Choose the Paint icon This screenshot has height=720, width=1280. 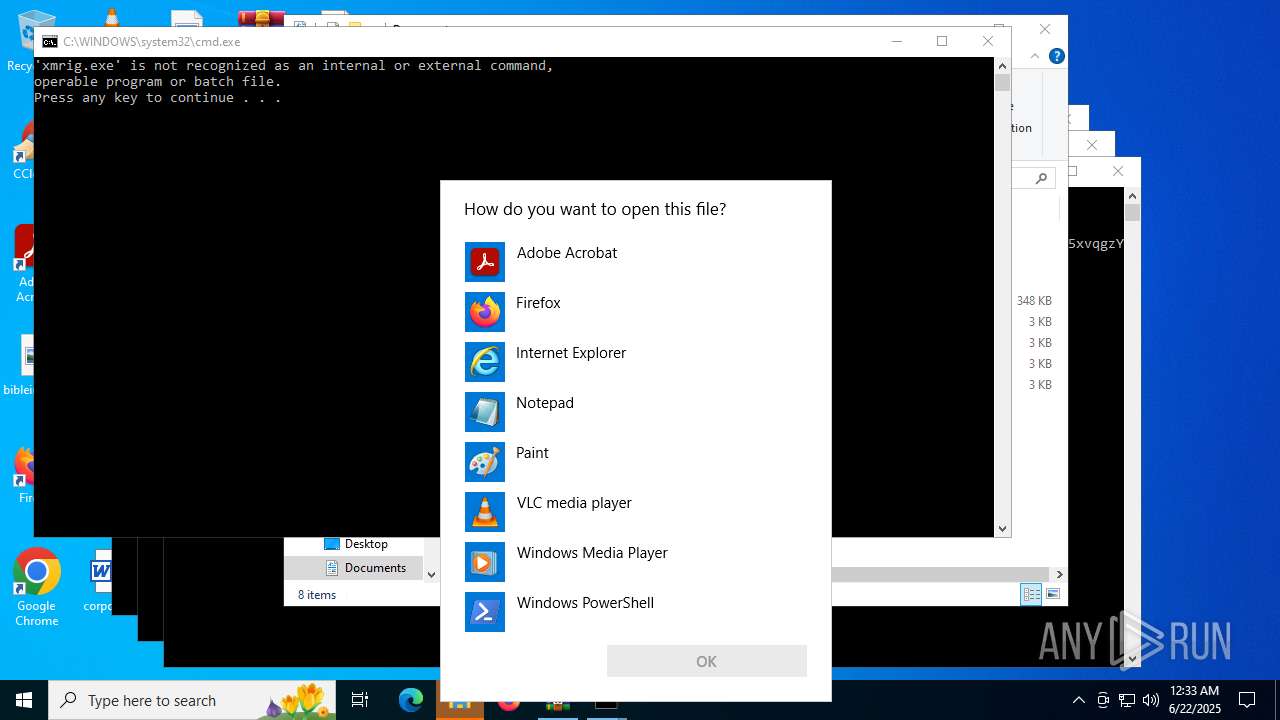point(485,462)
